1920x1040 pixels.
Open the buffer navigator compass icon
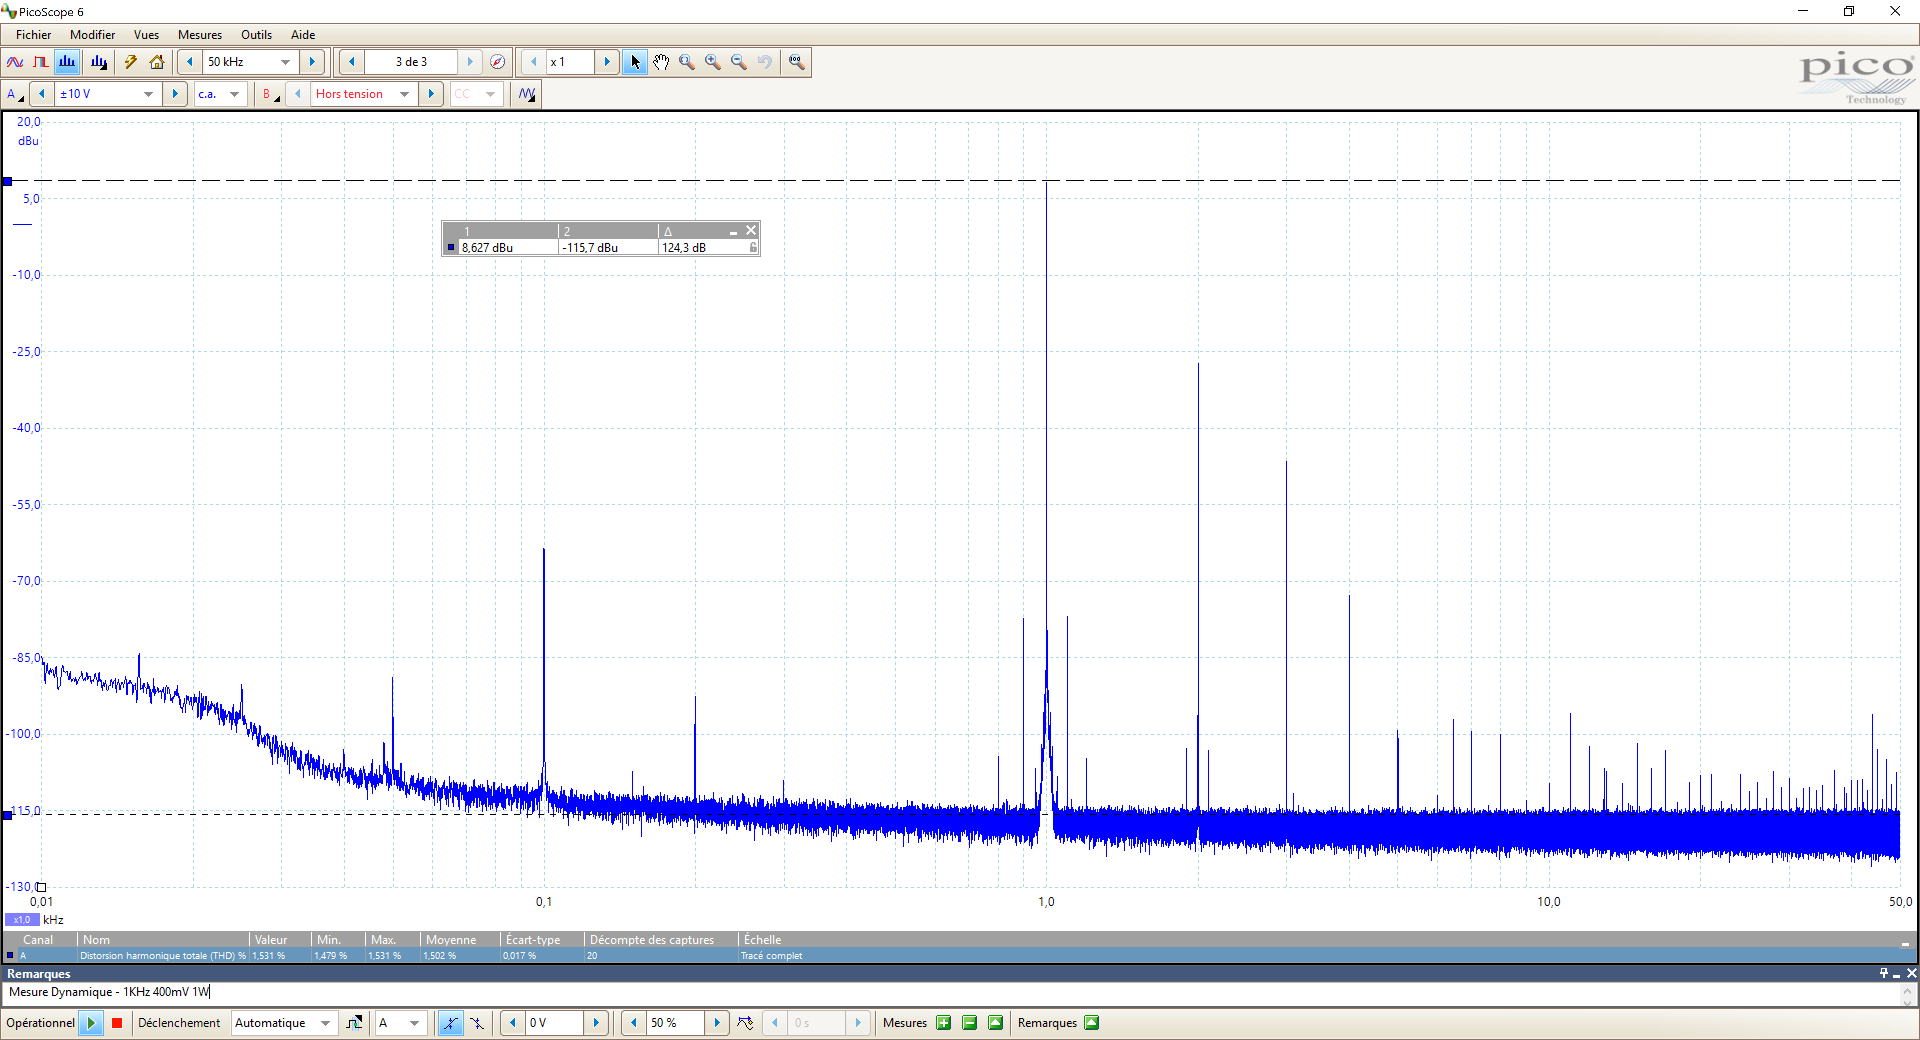498,62
